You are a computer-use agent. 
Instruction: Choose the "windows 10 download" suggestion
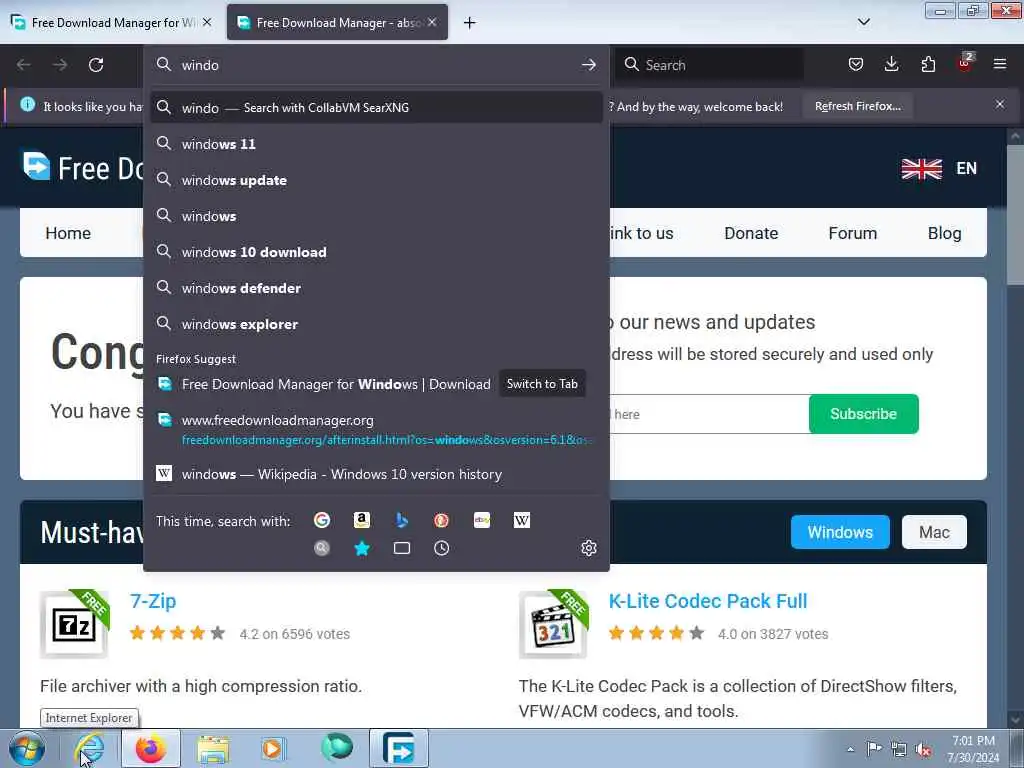(376, 252)
